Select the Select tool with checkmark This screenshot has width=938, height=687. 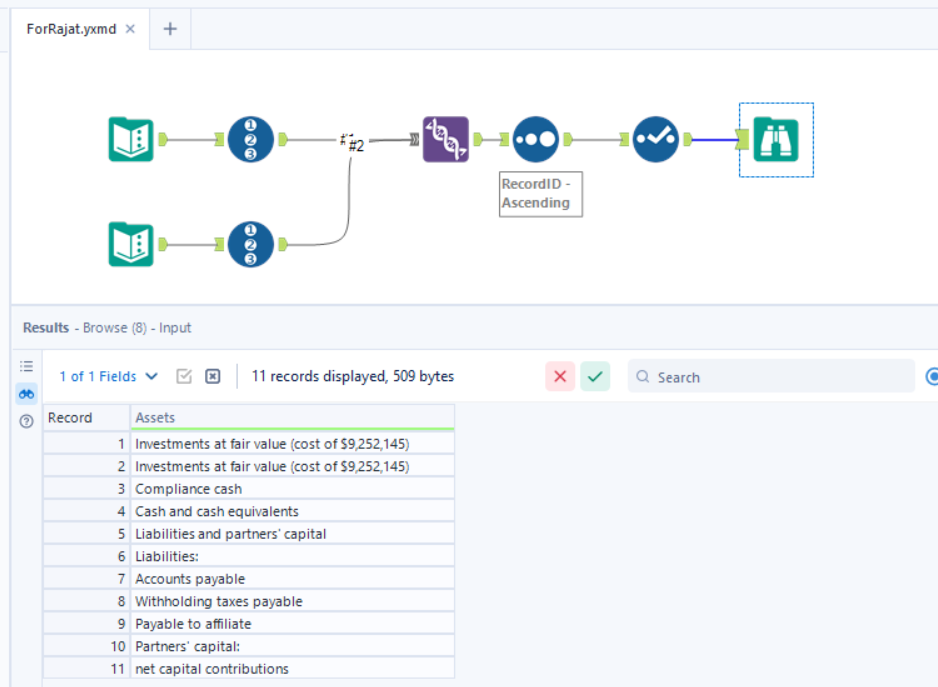click(x=656, y=139)
